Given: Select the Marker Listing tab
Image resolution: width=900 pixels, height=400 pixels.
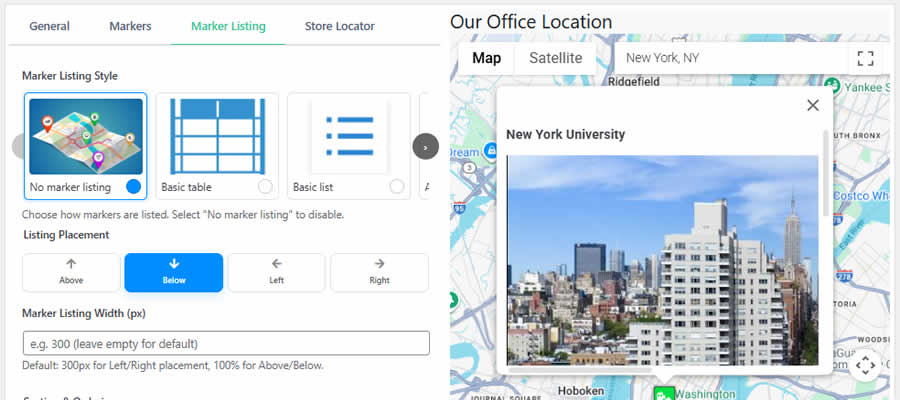Looking at the screenshot, I should 228,26.
